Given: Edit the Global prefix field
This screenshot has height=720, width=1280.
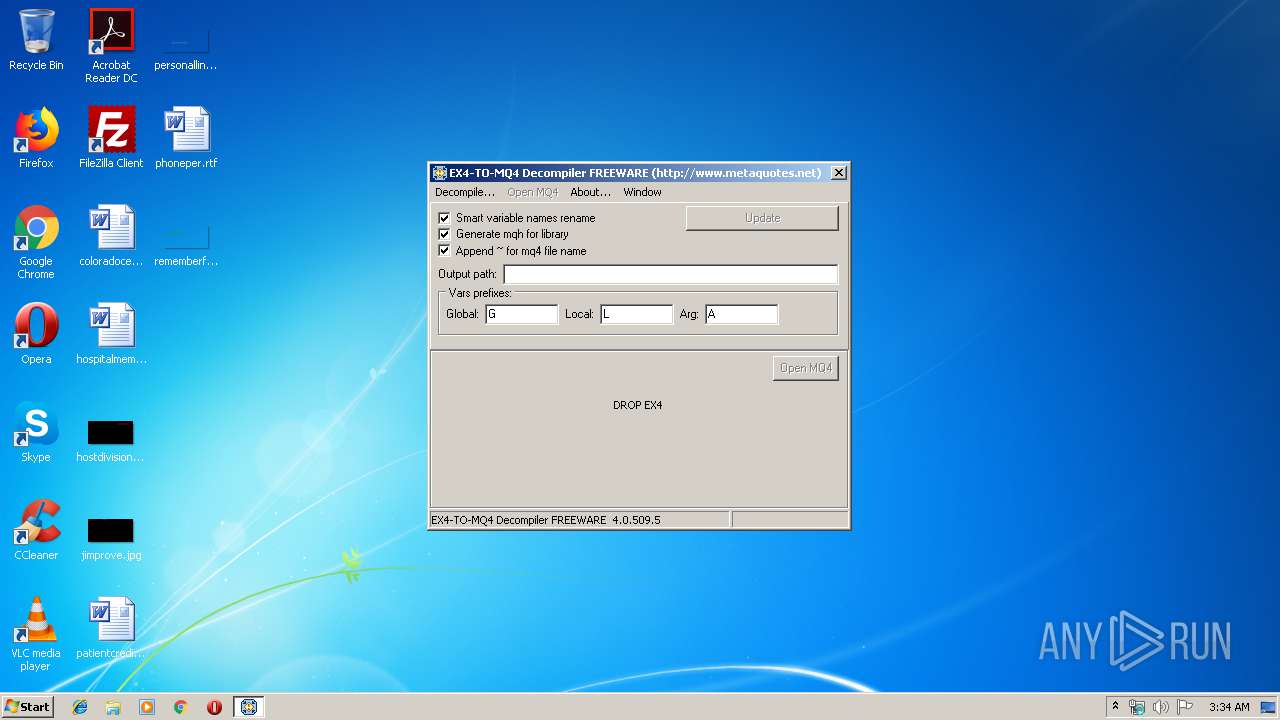Looking at the screenshot, I should tap(521, 314).
